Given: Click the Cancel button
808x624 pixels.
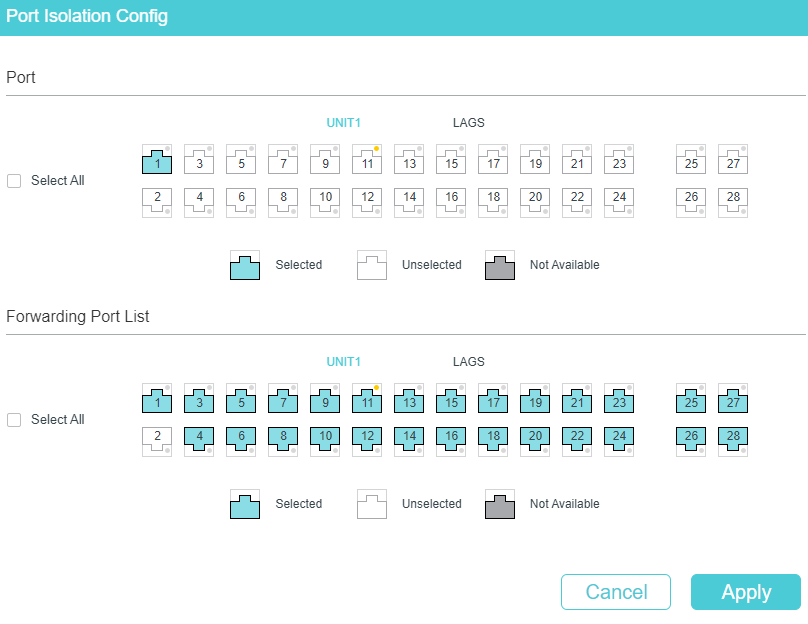Looking at the screenshot, I should [616, 592].
